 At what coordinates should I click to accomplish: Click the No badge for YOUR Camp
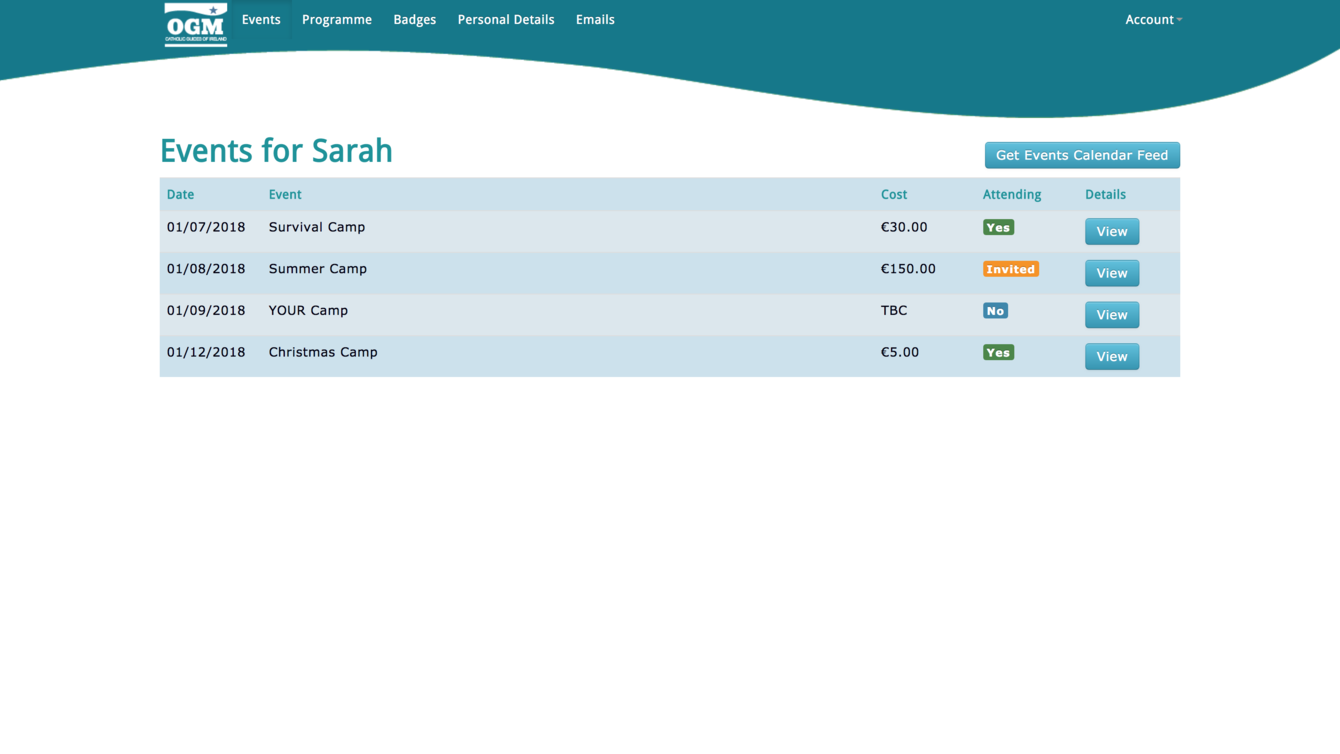click(x=995, y=310)
